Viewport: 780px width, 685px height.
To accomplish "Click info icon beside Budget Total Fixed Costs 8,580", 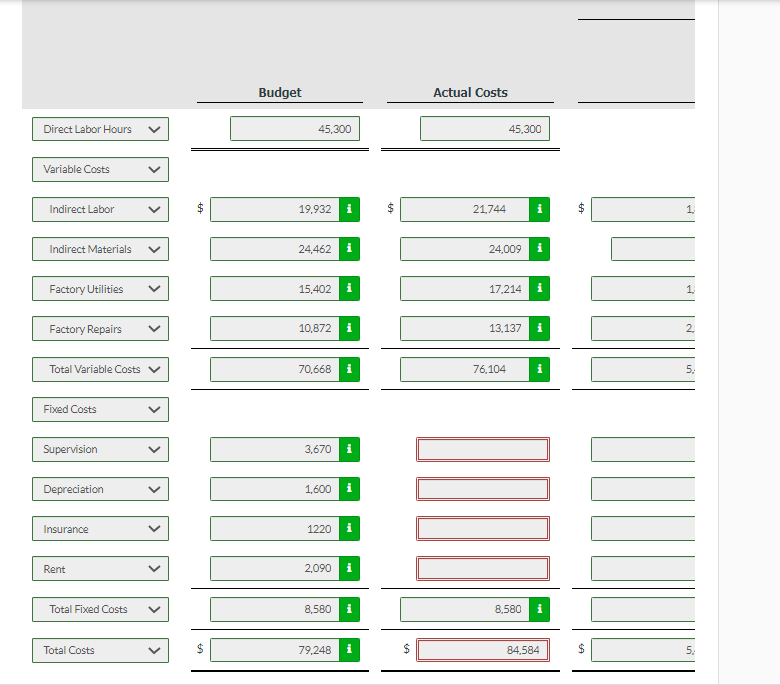I will click(x=349, y=609).
